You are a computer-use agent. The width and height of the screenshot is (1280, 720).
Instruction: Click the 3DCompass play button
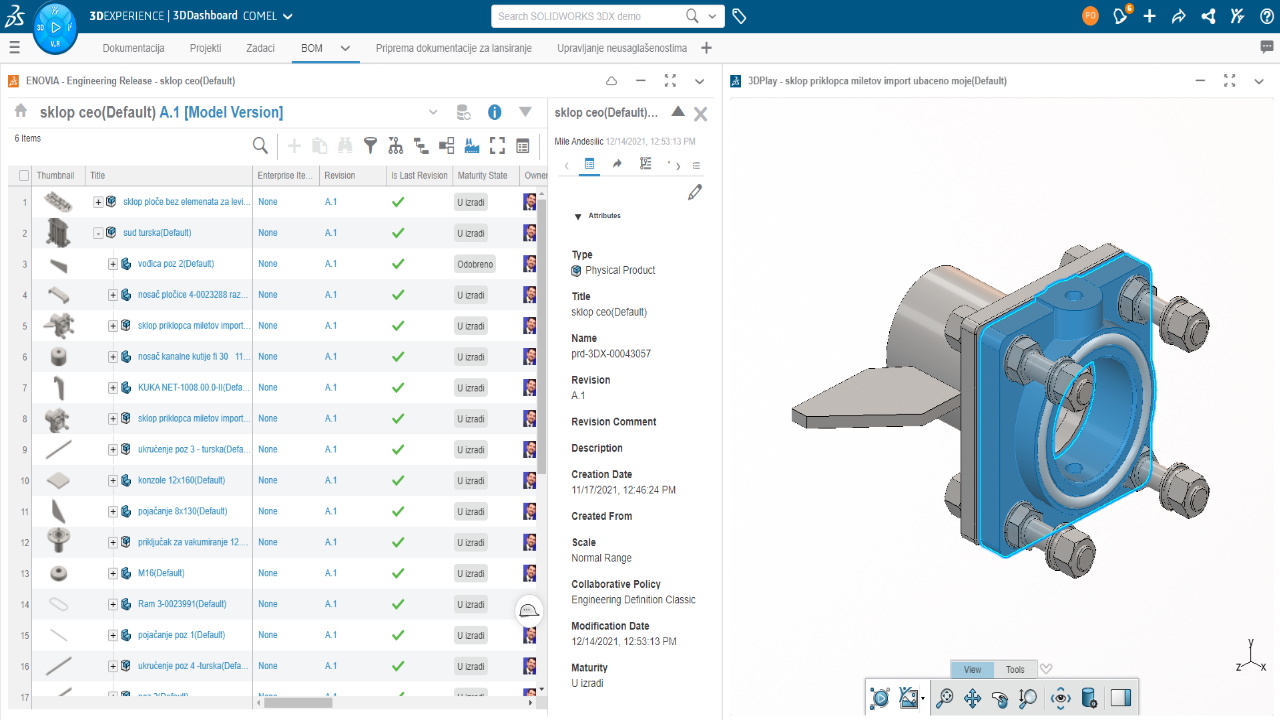coord(55,27)
